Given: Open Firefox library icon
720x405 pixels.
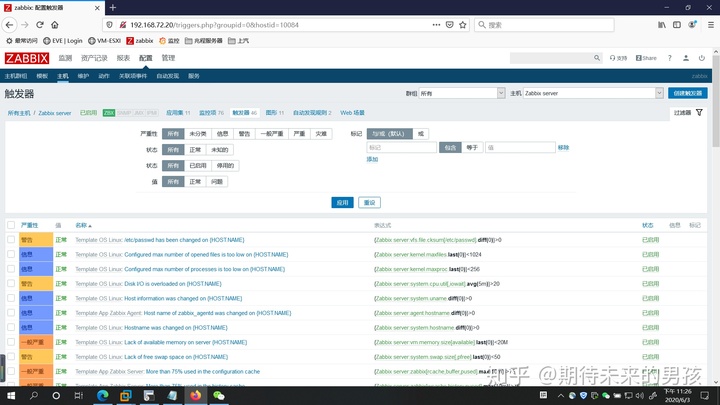Looking at the screenshot, I should pos(662,25).
